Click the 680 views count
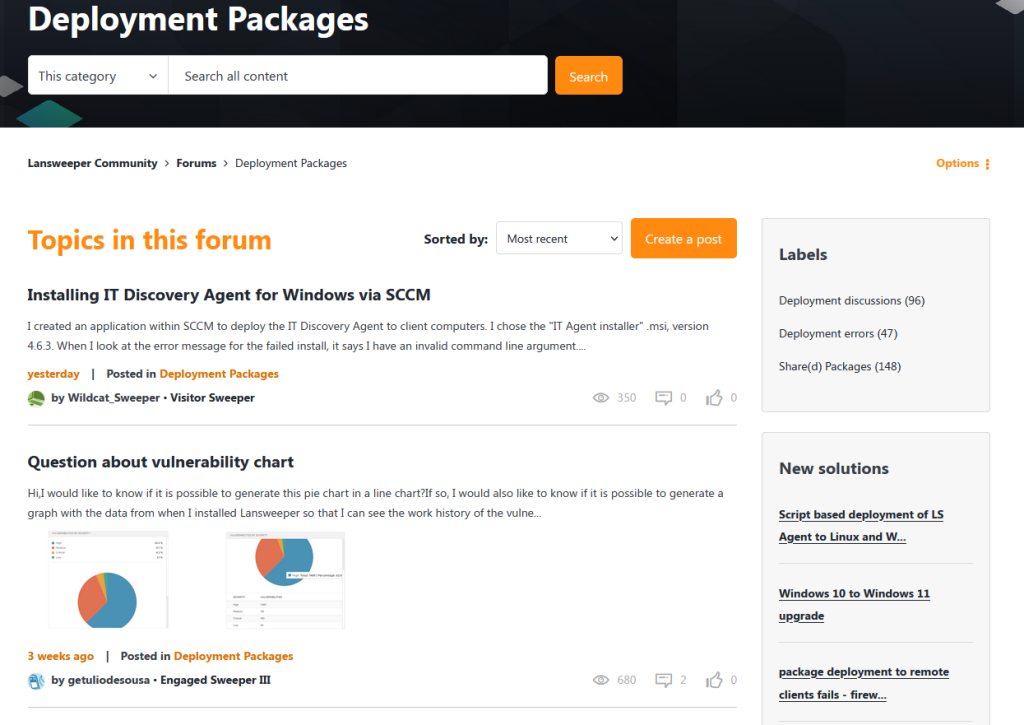 coord(626,680)
